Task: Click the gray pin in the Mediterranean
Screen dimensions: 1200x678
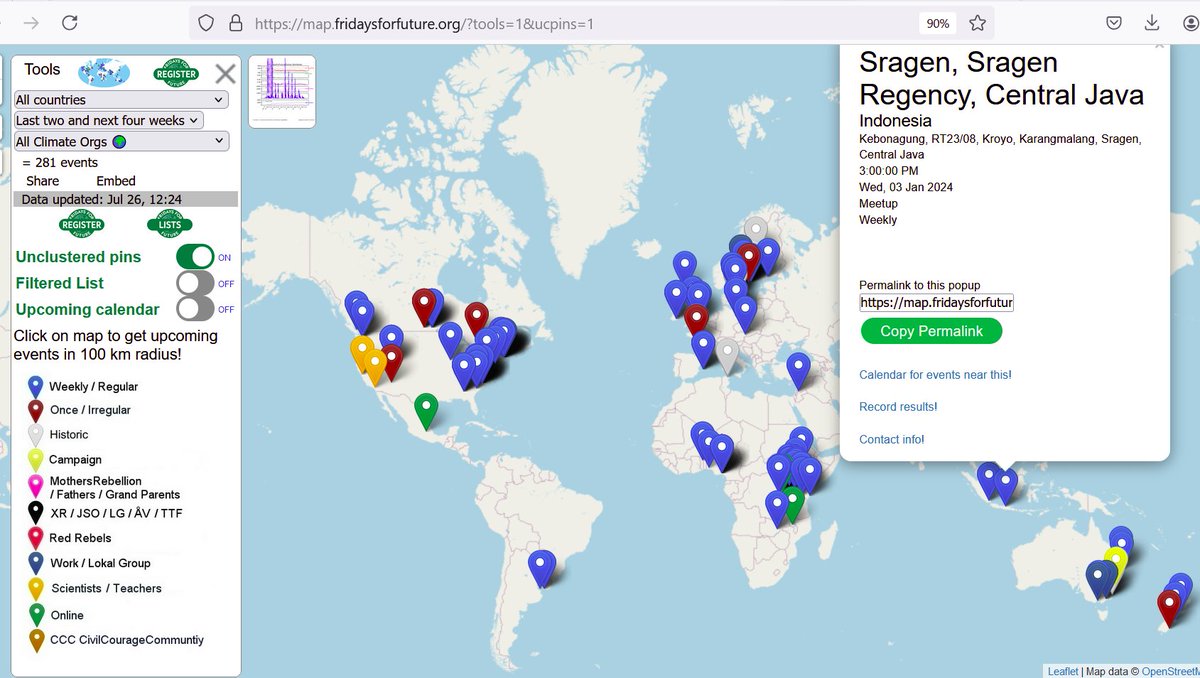Action: (728, 355)
